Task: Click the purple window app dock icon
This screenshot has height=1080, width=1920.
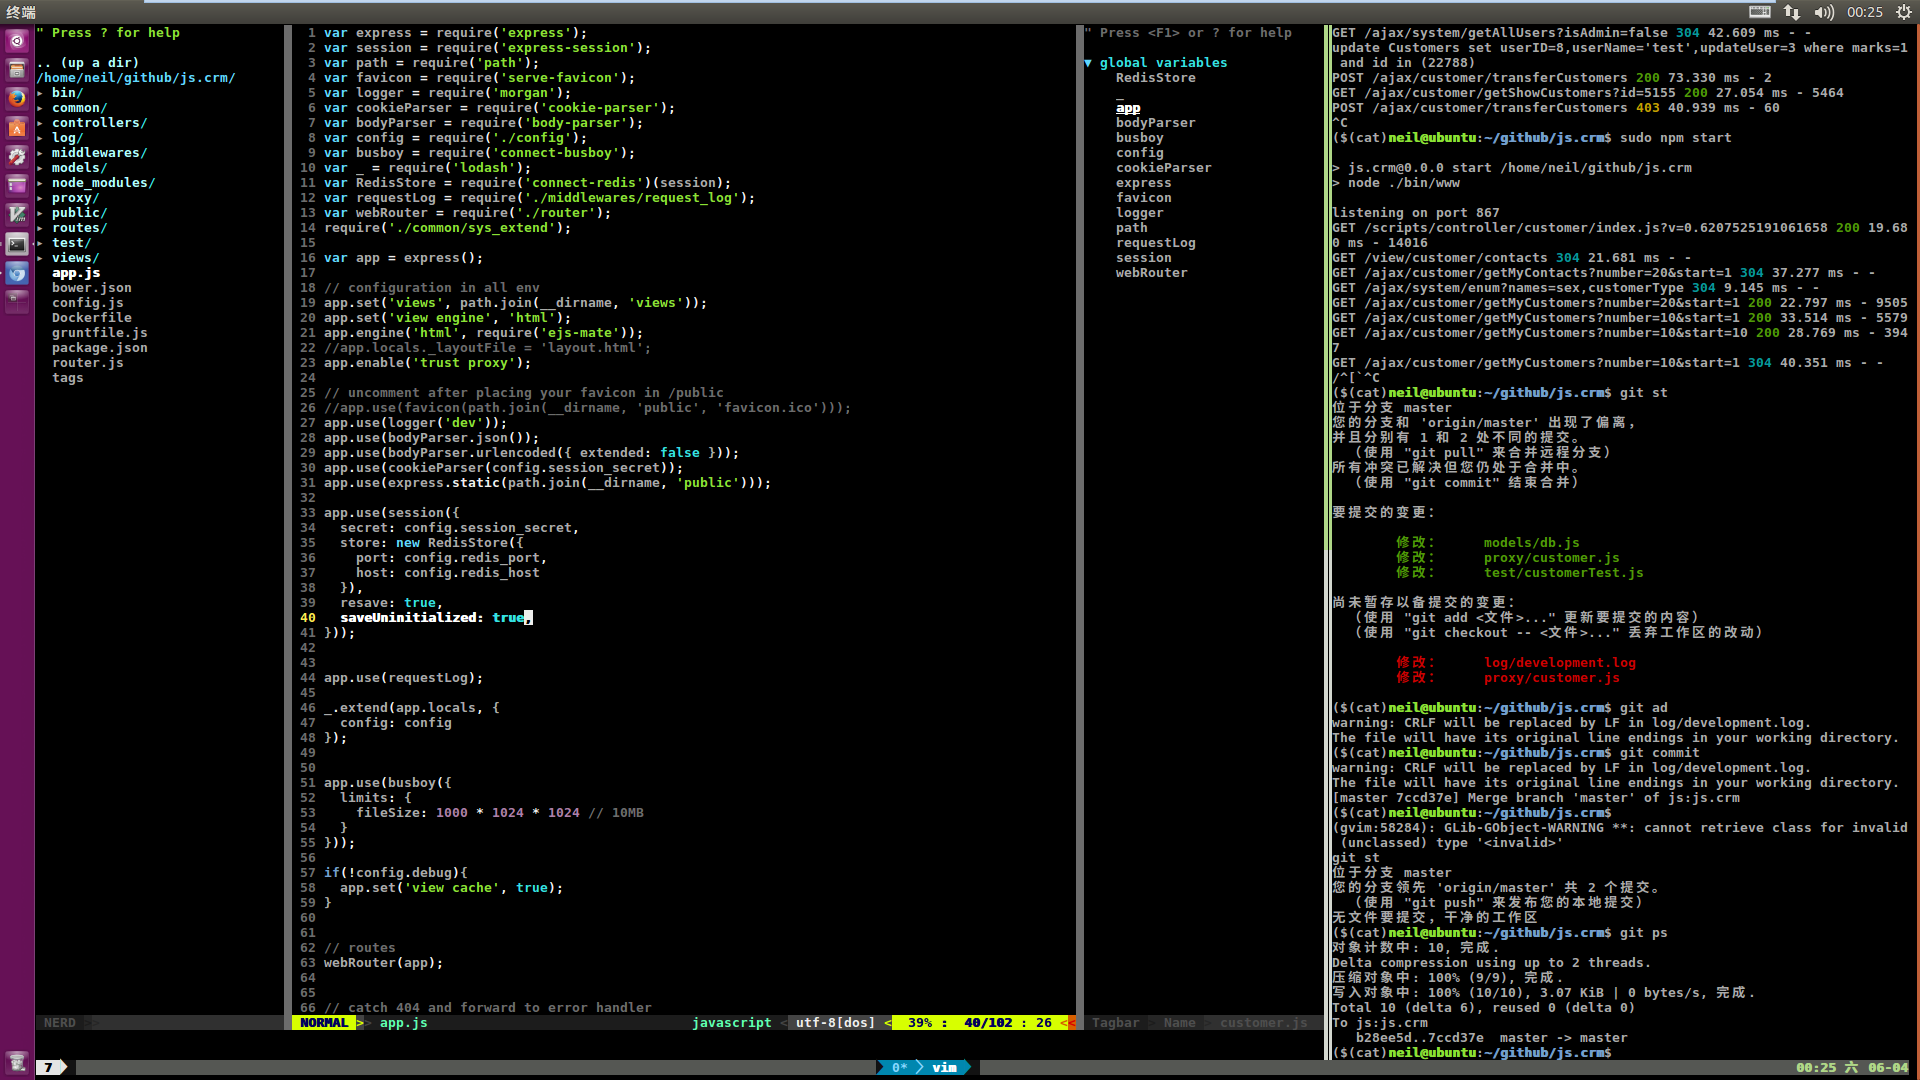Action: (x=17, y=185)
